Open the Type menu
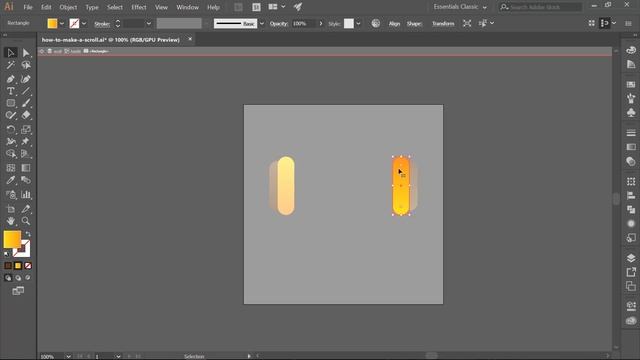 (x=92, y=7)
